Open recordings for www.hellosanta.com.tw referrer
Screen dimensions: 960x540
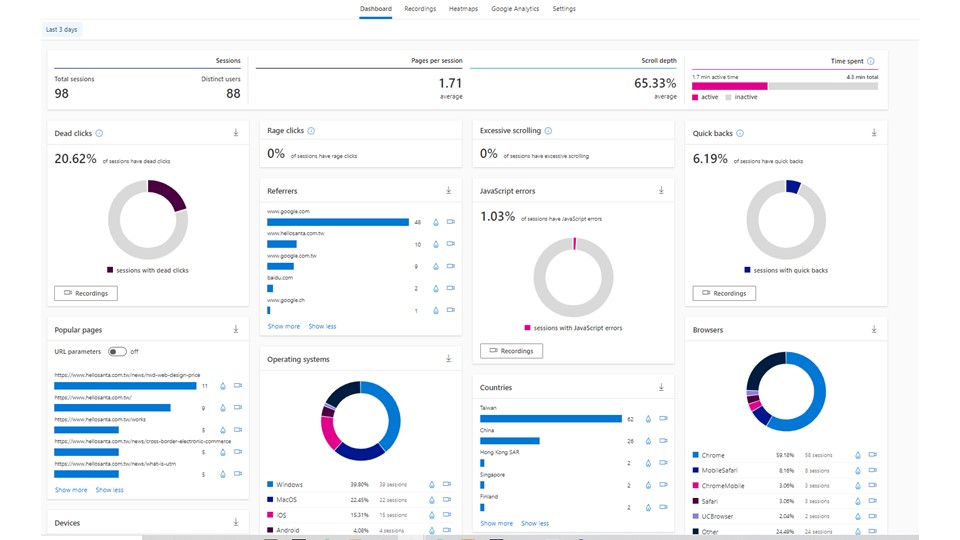[x=451, y=244]
